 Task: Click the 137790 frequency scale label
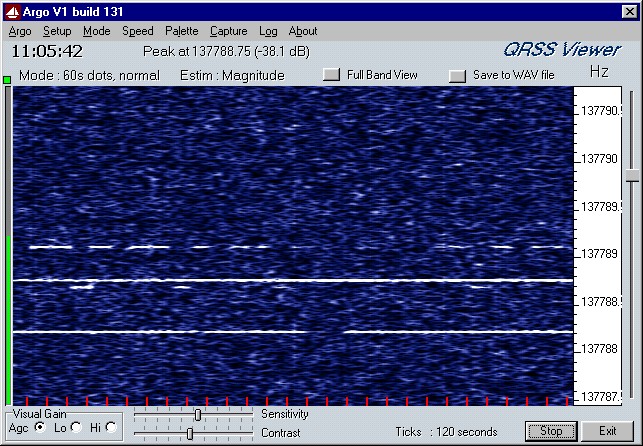click(599, 159)
